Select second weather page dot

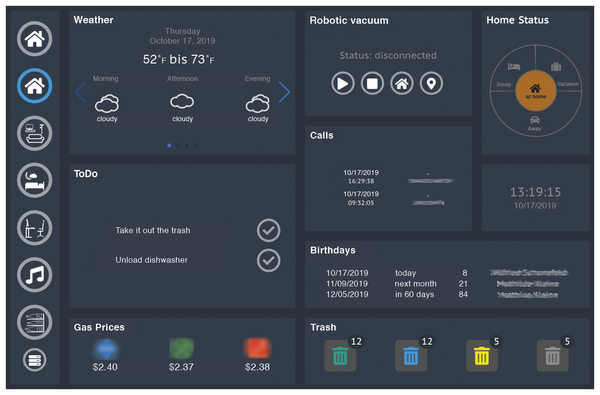click(x=178, y=145)
